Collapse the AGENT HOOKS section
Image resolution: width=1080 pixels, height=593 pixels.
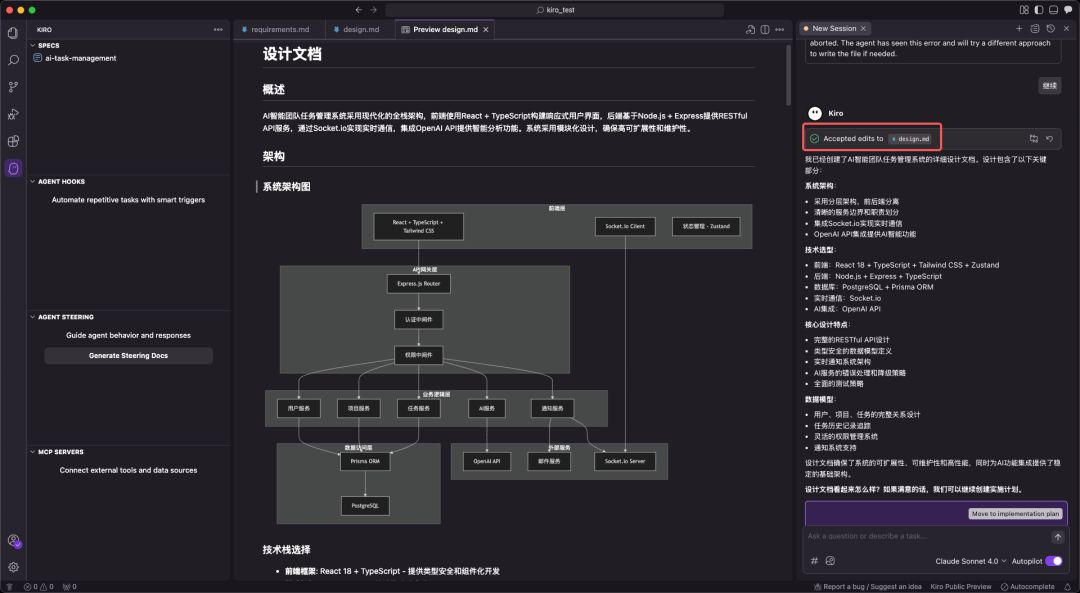(x=60, y=181)
